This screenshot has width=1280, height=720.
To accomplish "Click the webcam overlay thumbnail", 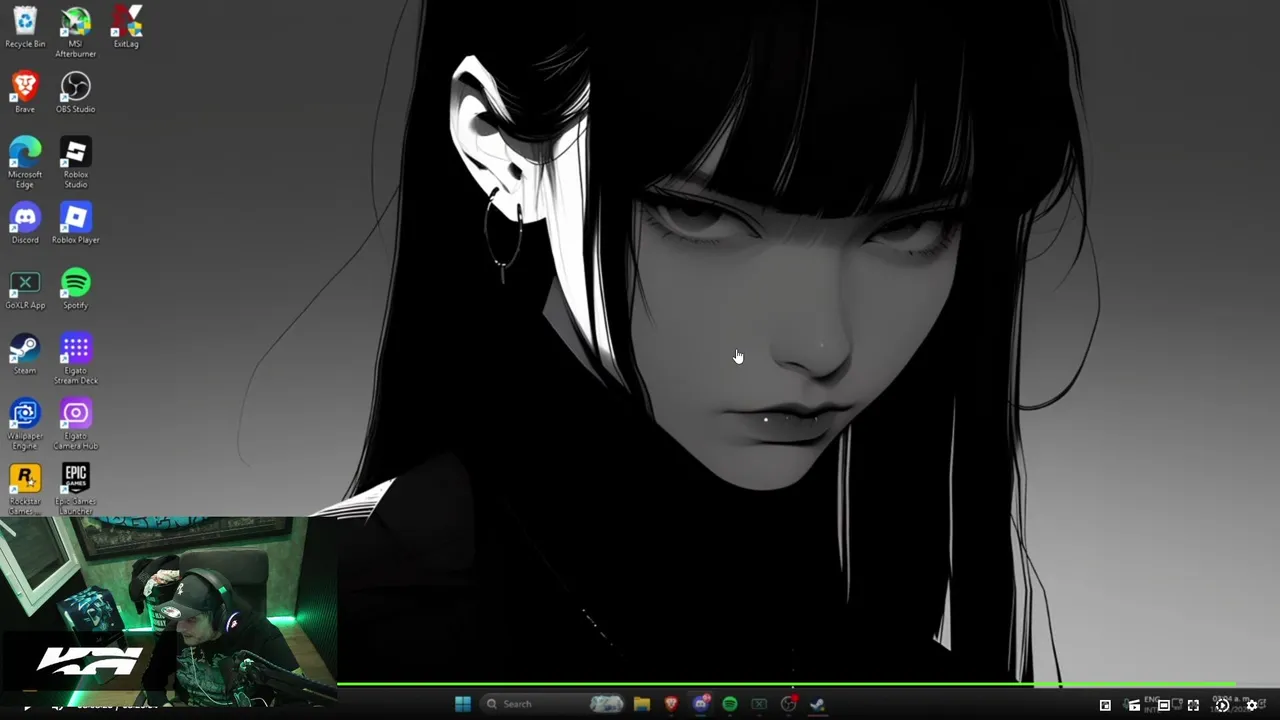I will click(x=169, y=613).
